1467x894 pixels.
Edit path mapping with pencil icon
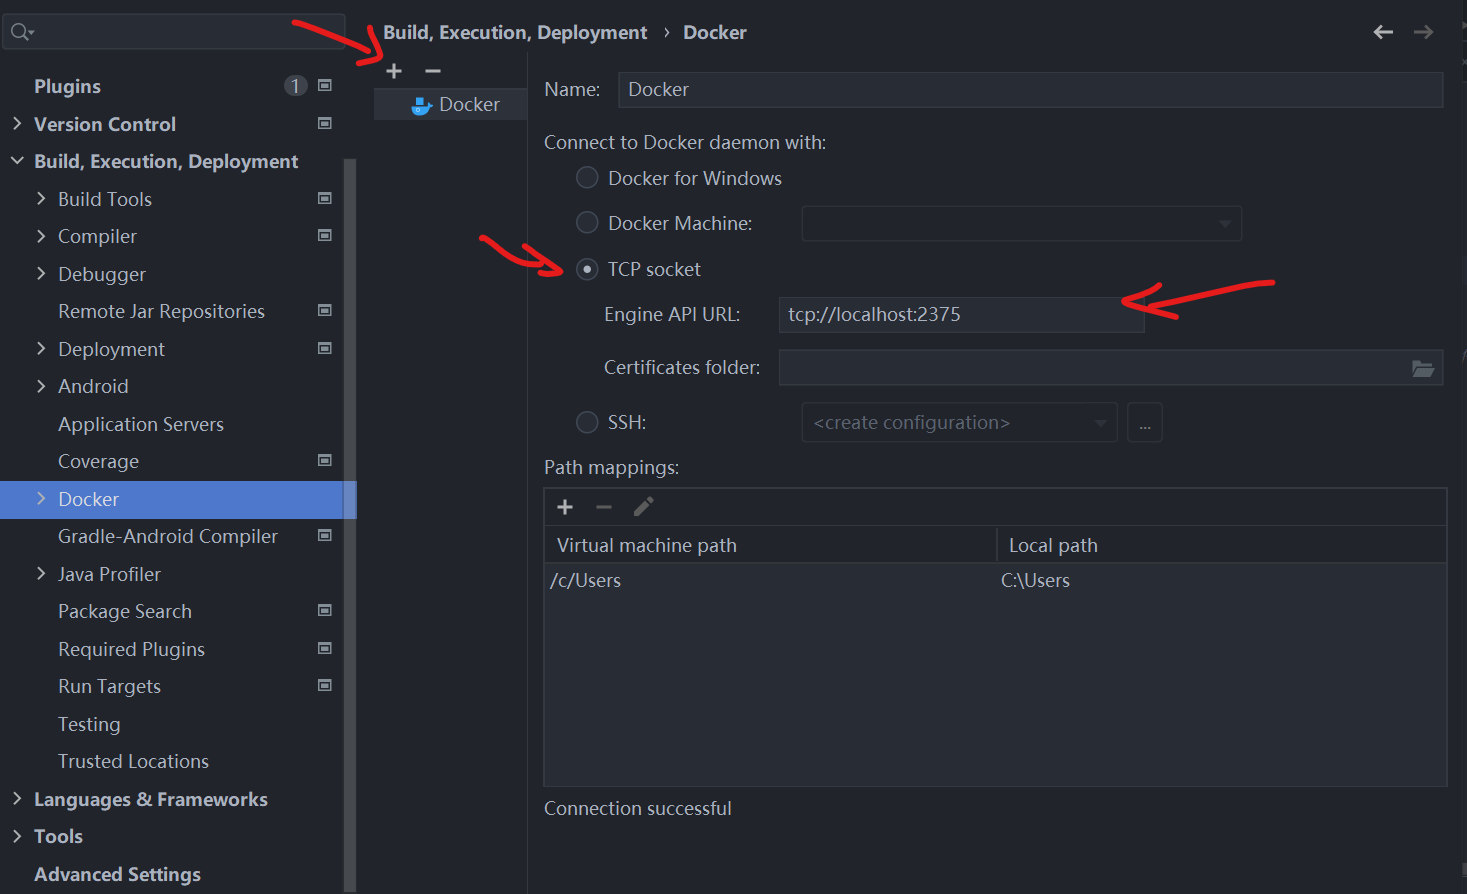643,507
